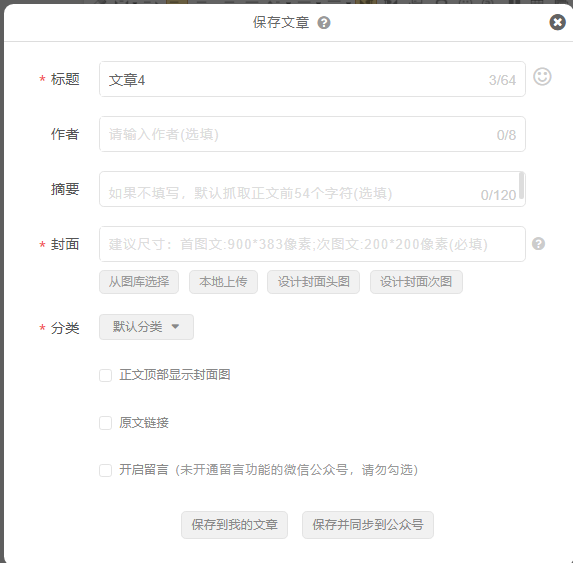Screen dimensions: 573x563
Task: Click 保存到我的文章 button
Action: click(x=235, y=525)
